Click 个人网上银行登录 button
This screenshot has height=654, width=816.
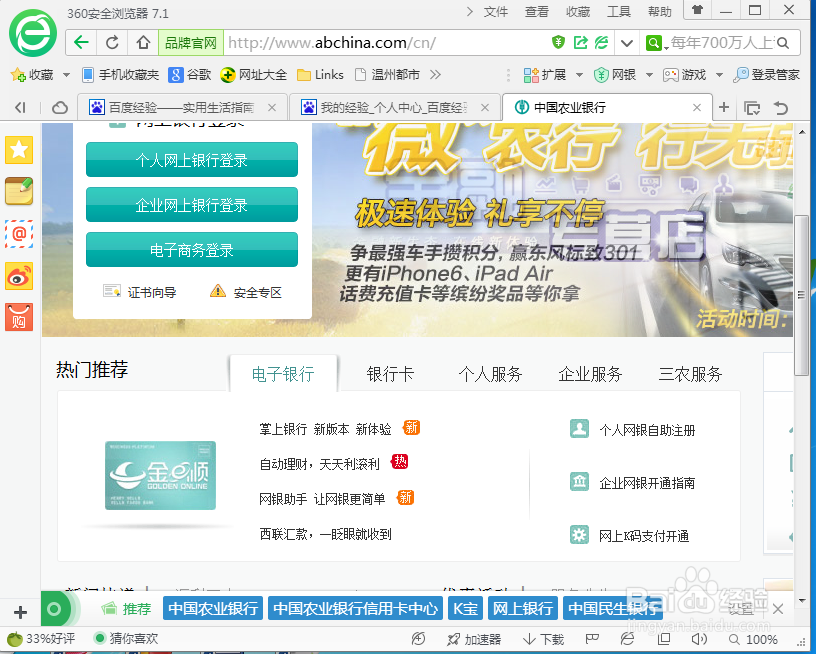192,160
